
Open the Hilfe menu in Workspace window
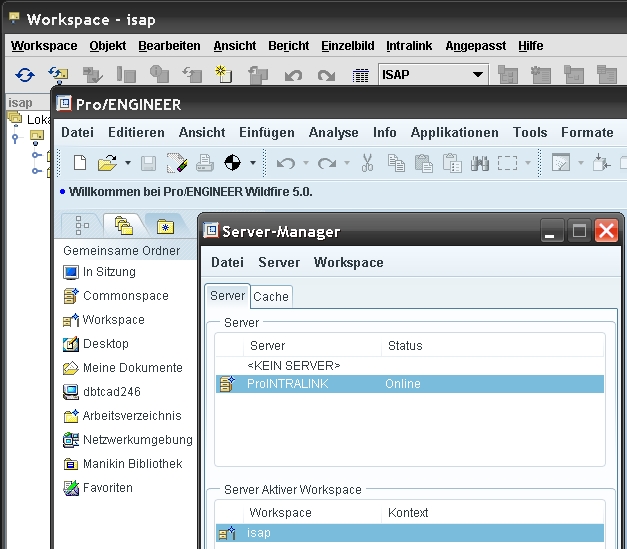(x=531, y=46)
